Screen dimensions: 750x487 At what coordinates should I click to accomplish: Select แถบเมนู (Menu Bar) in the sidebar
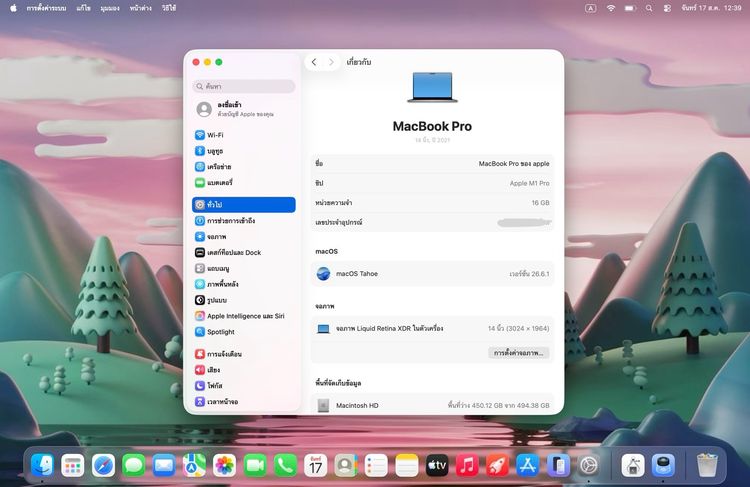pyautogui.click(x=243, y=268)
